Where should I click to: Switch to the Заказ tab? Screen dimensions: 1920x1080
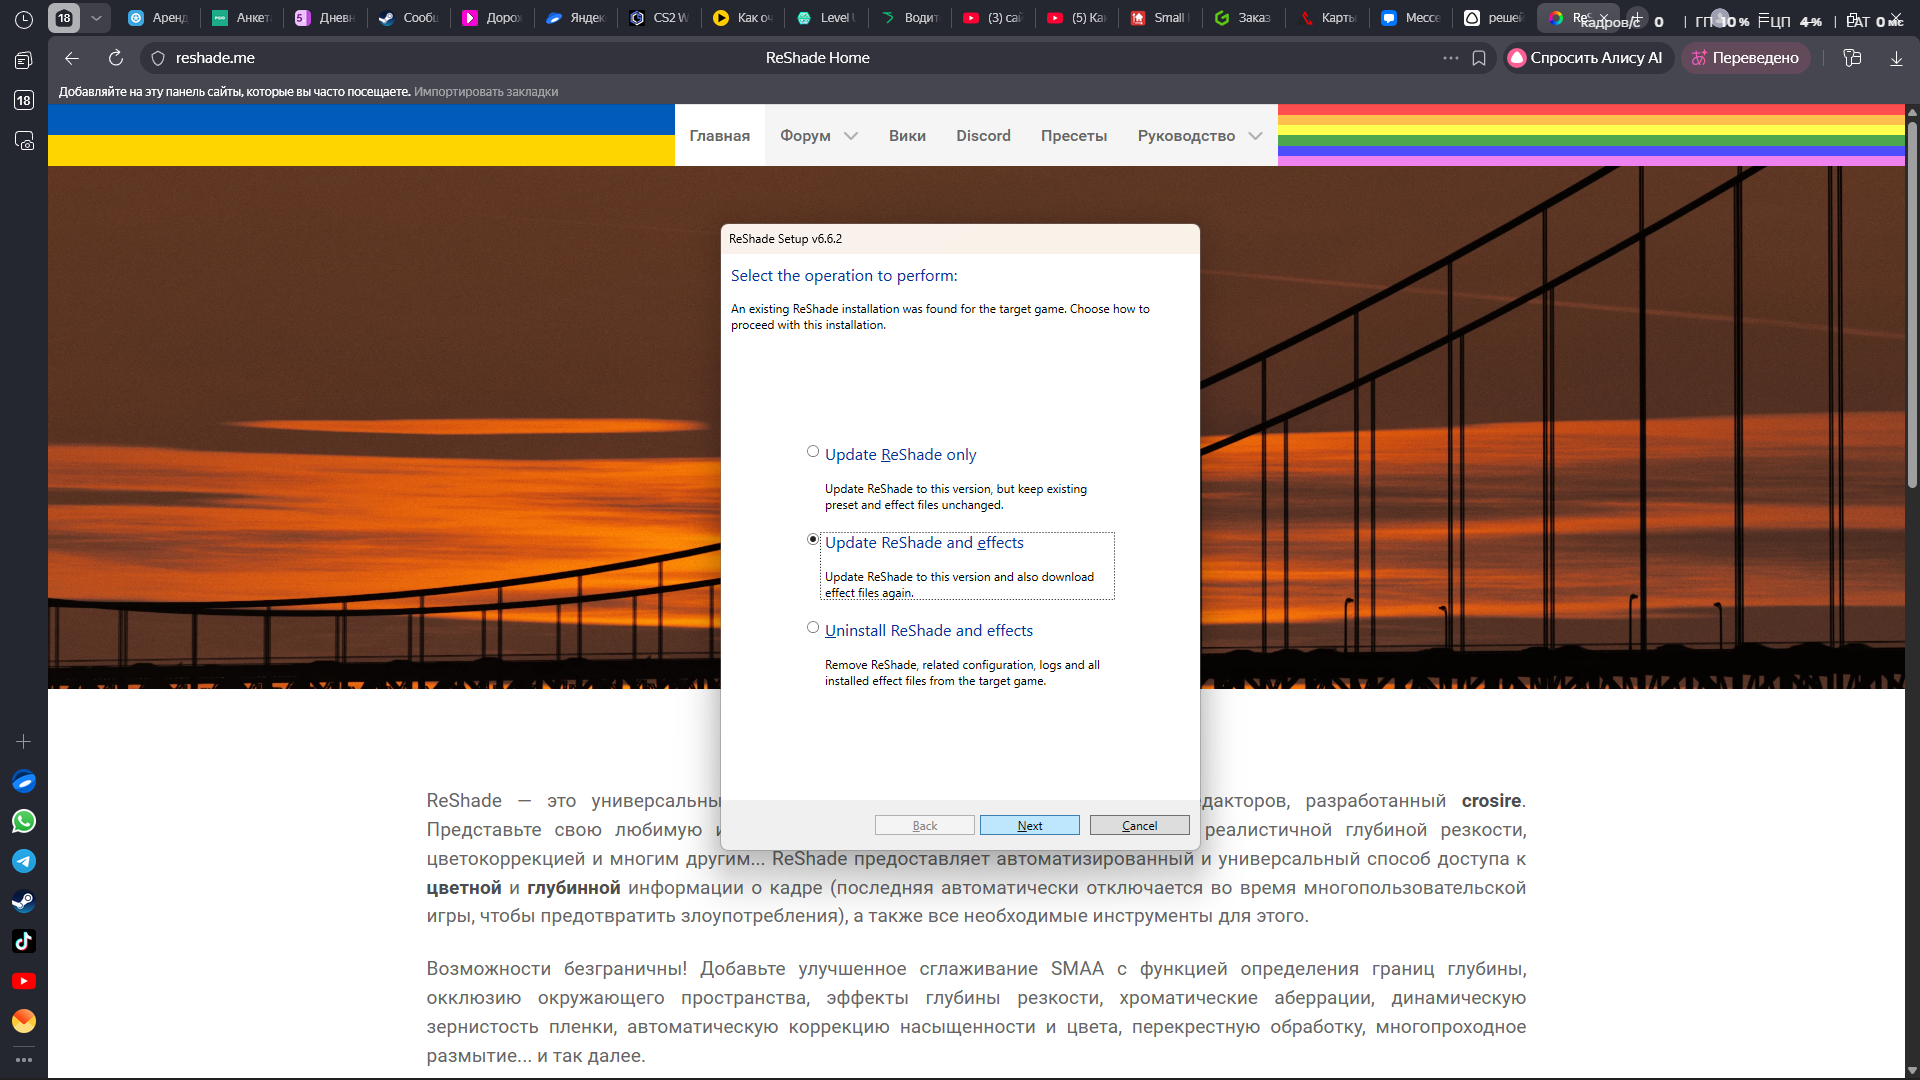(1243, 18)
